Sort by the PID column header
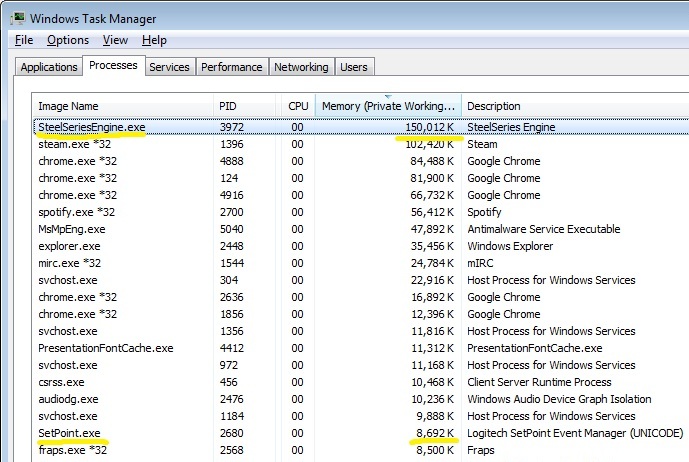Screen dimensions: 689x462 click(x=244, y=106)
